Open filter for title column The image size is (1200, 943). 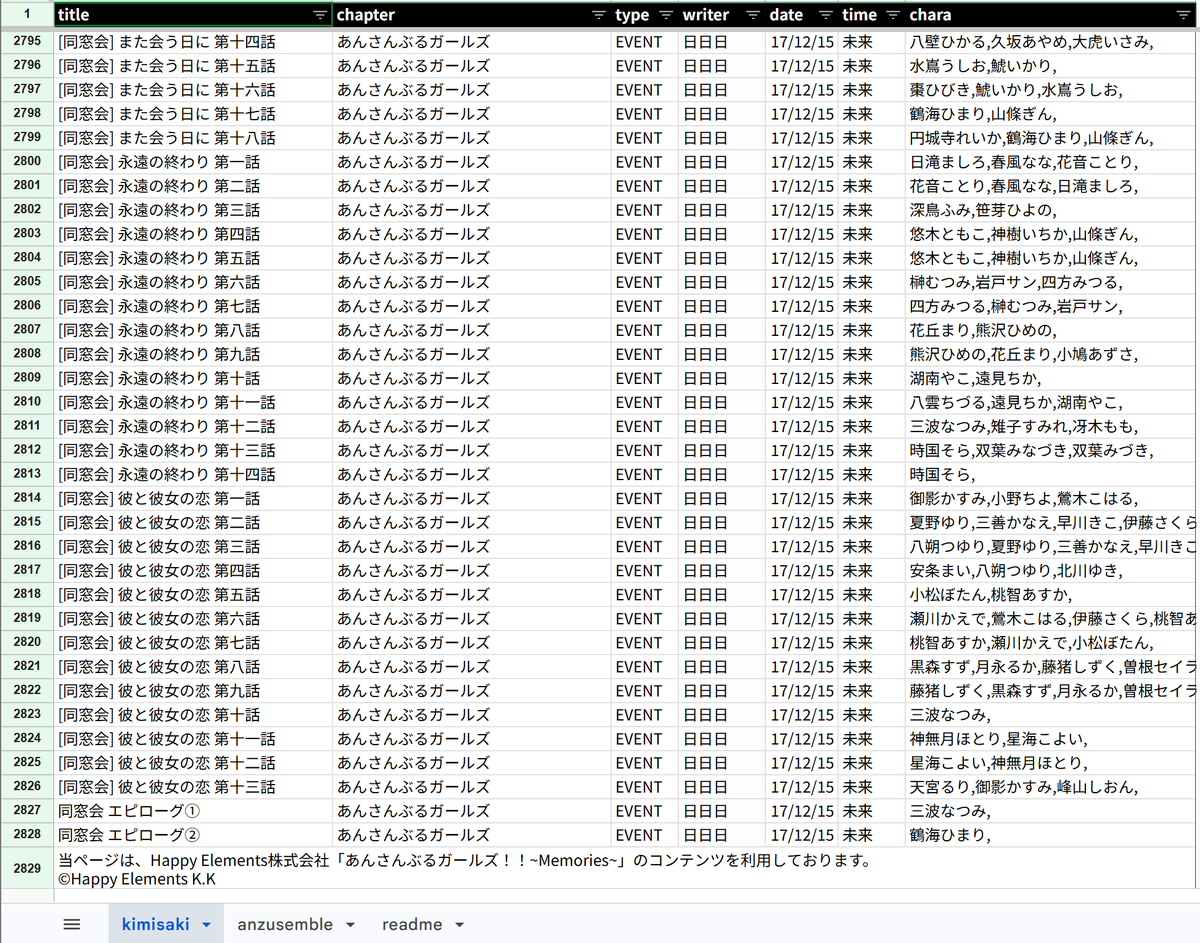pyautogui.click(x=319, y=15)
